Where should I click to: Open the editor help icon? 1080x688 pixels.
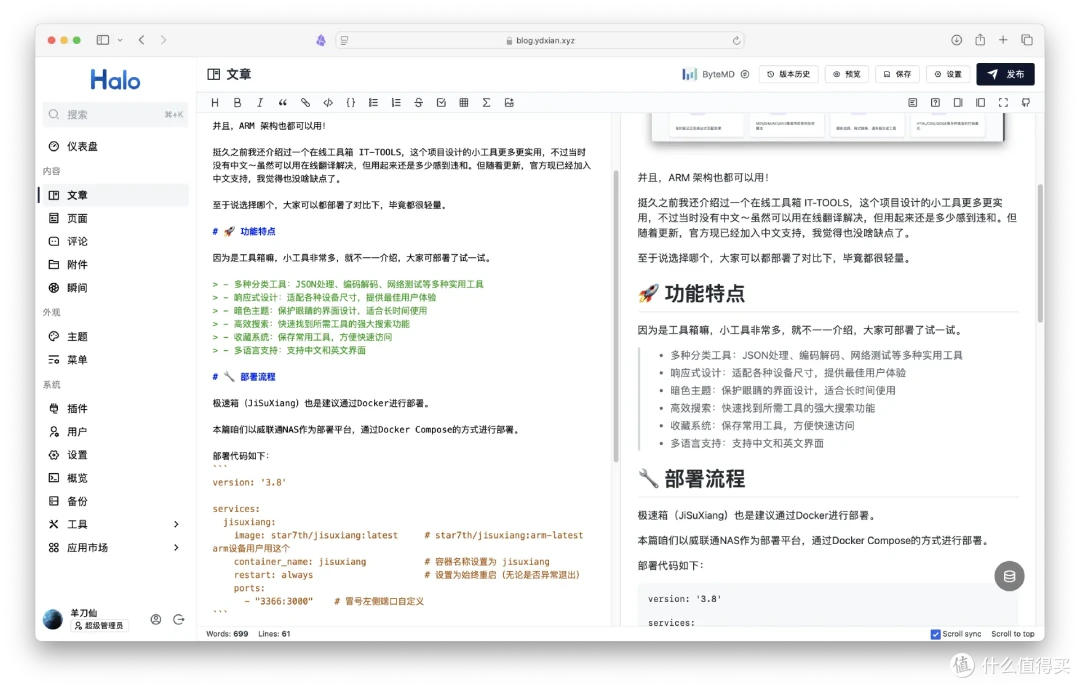click(x=935, y=103)
